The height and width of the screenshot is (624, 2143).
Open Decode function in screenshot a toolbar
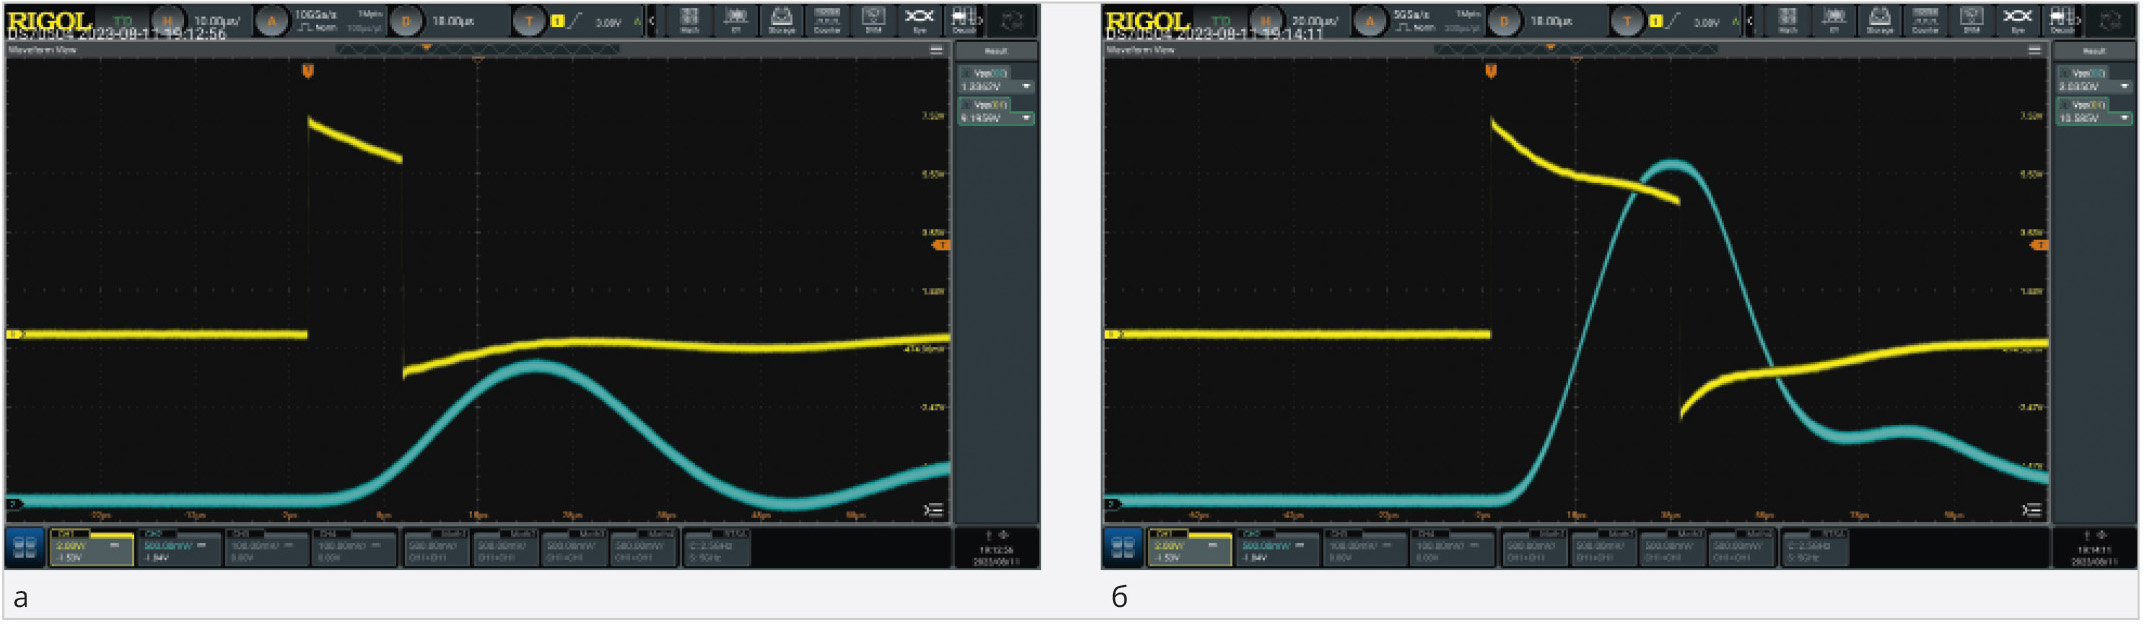(x=964, y=20)
